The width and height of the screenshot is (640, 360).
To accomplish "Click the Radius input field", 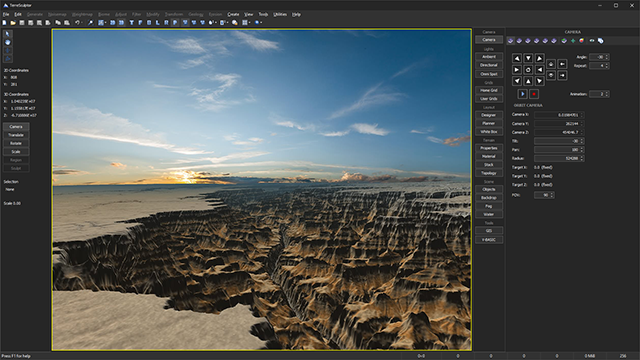I will (x=559, y=158).
